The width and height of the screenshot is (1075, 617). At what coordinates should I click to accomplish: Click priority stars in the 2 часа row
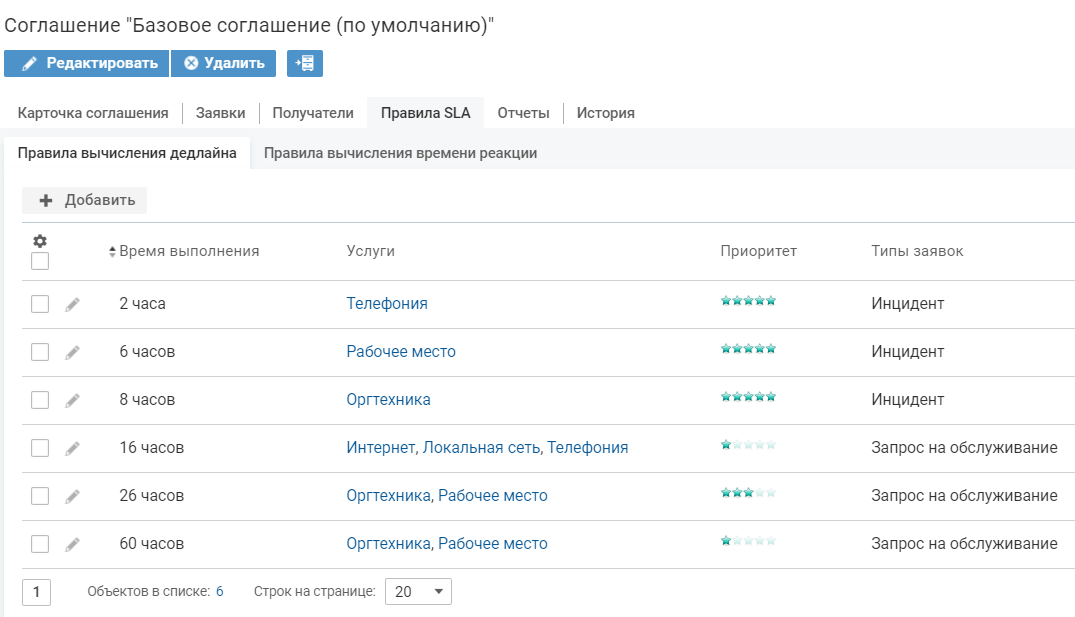pos(748,300)
